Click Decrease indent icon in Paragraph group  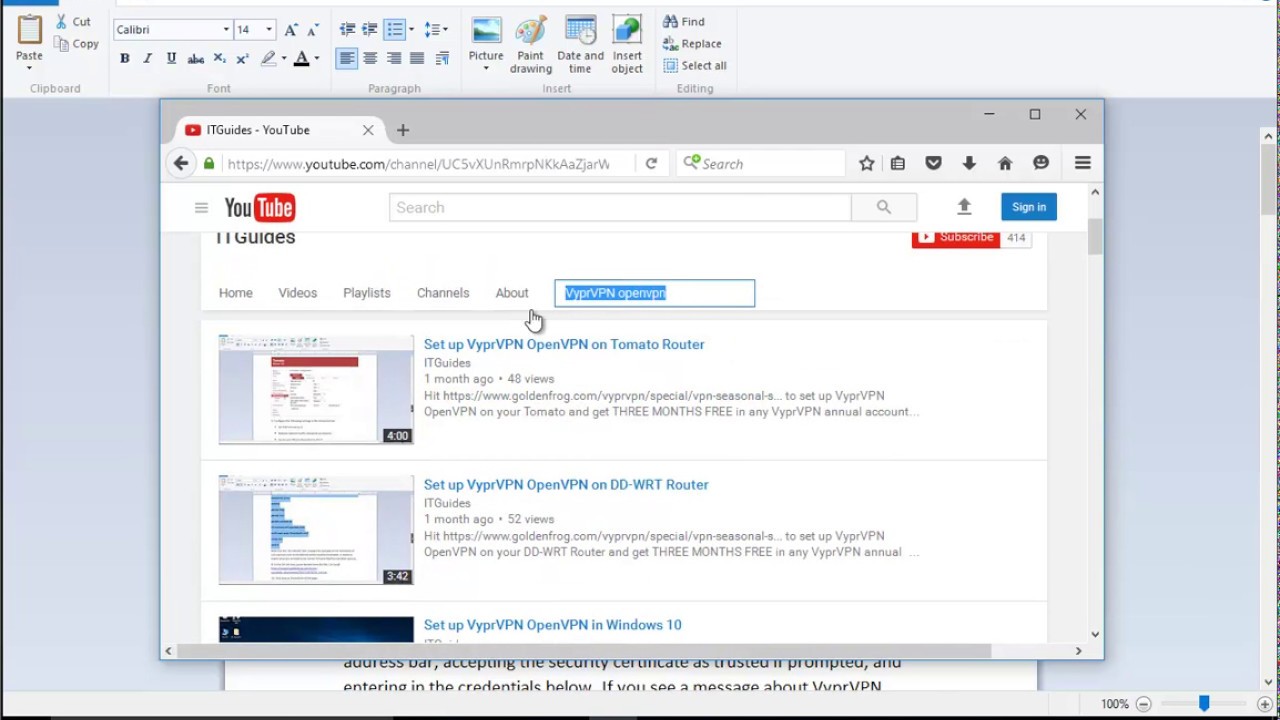pyautogui.click(x=347, y=30)
